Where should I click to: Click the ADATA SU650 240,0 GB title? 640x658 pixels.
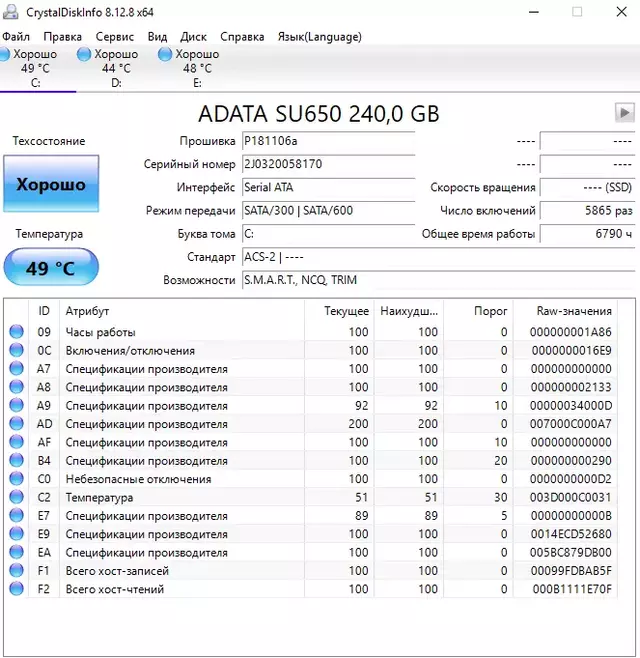(x=319, y=114)
